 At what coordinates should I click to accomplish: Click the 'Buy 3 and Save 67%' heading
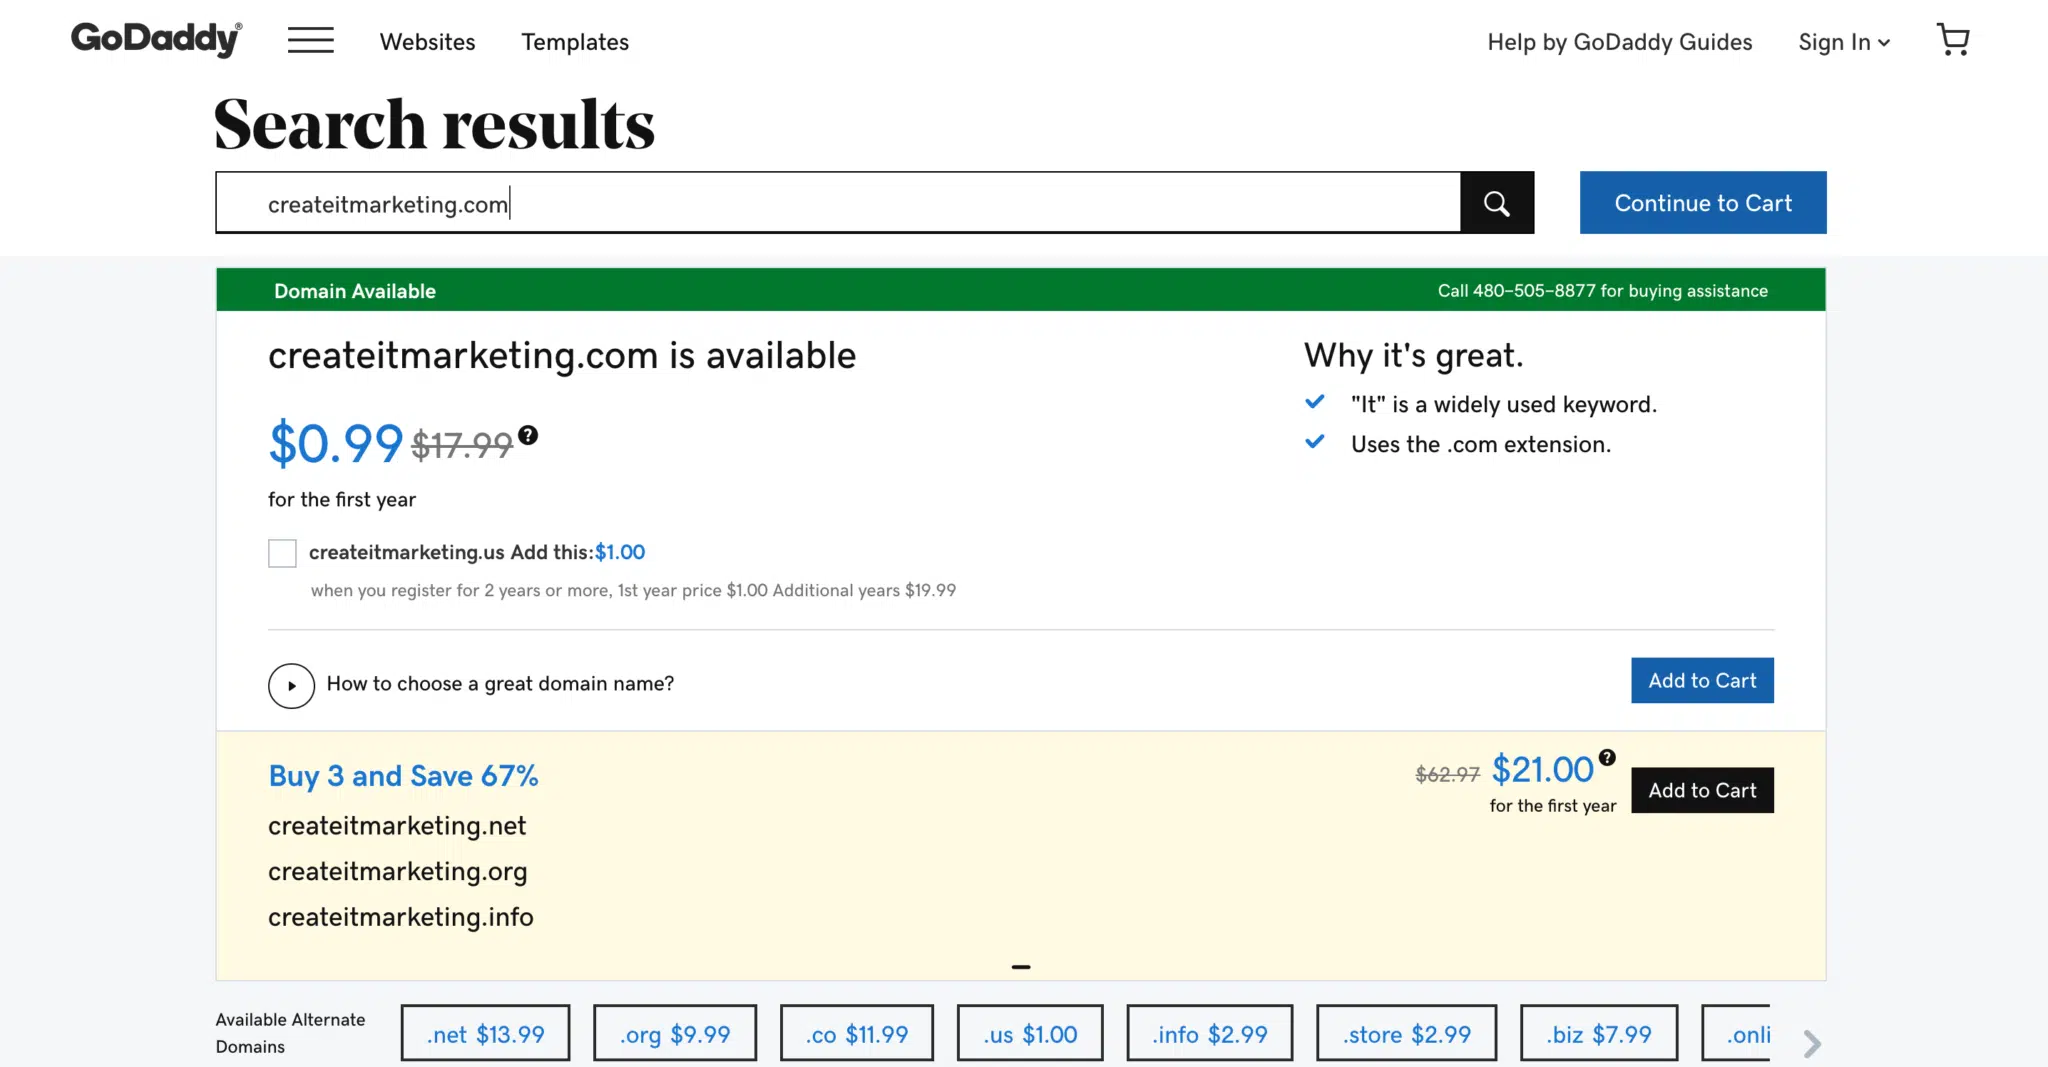(403, 776)
